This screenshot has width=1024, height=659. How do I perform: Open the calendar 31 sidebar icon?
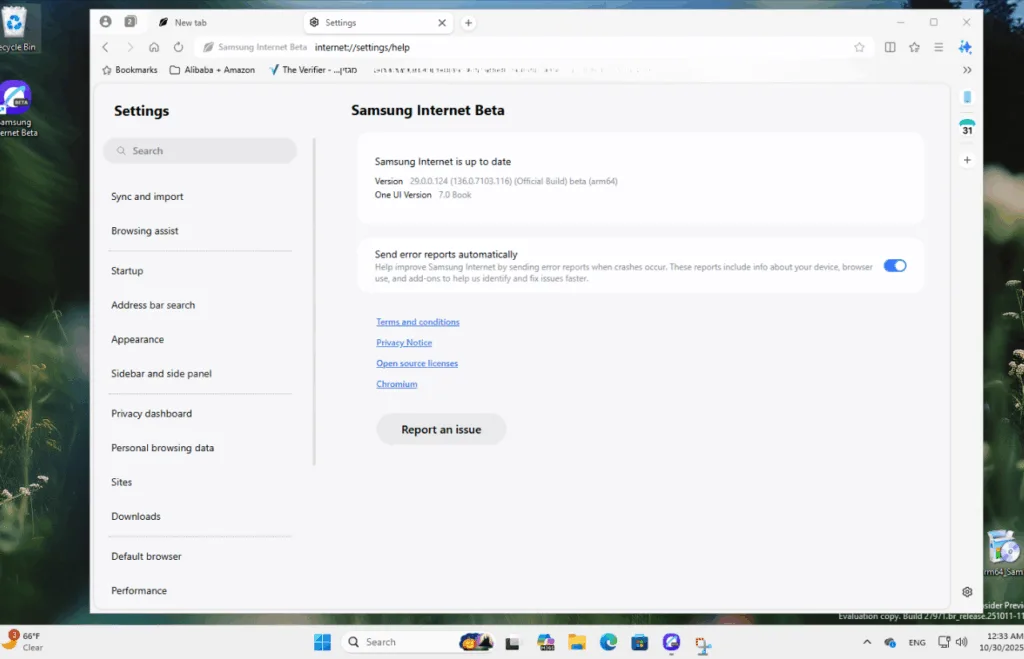click(x=967, y=127)
